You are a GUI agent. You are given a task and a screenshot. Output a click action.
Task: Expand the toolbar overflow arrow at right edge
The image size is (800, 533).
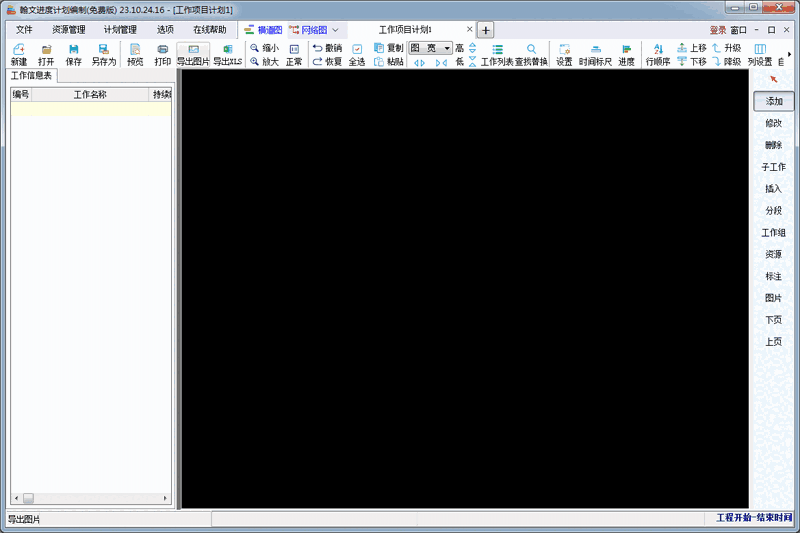(790, 54)
